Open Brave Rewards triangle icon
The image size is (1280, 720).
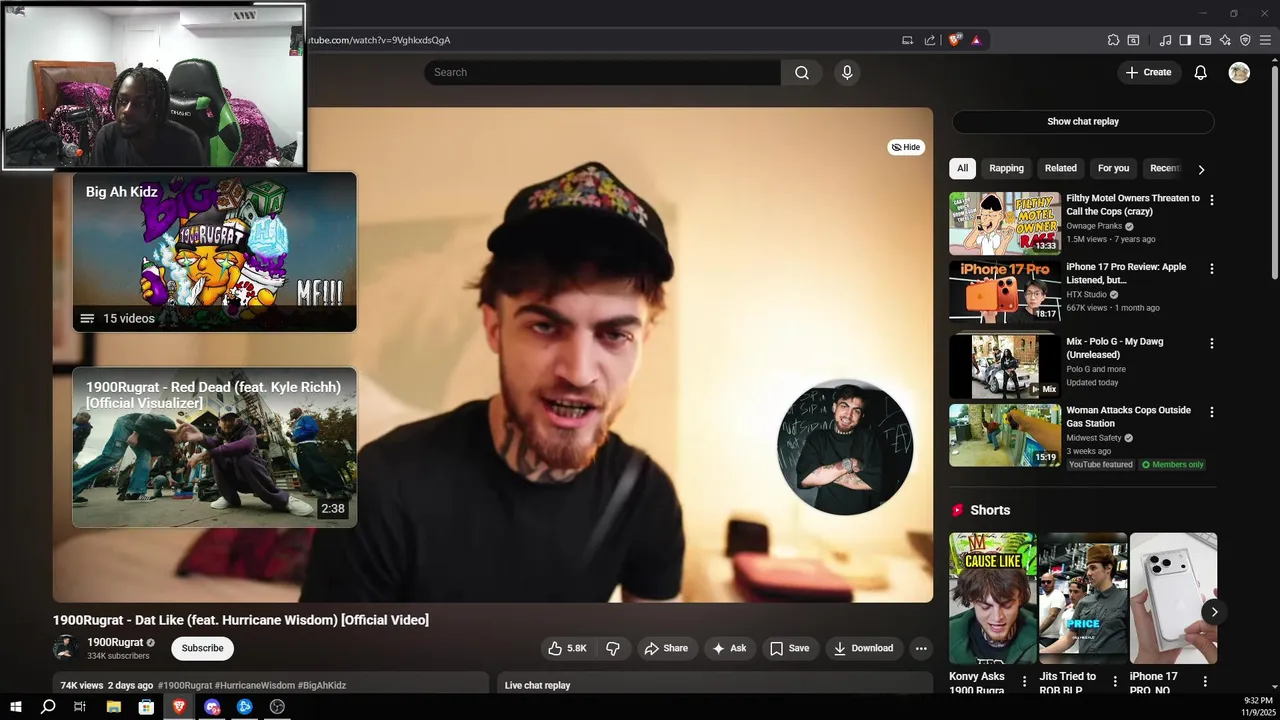click(x=976, y=40)
